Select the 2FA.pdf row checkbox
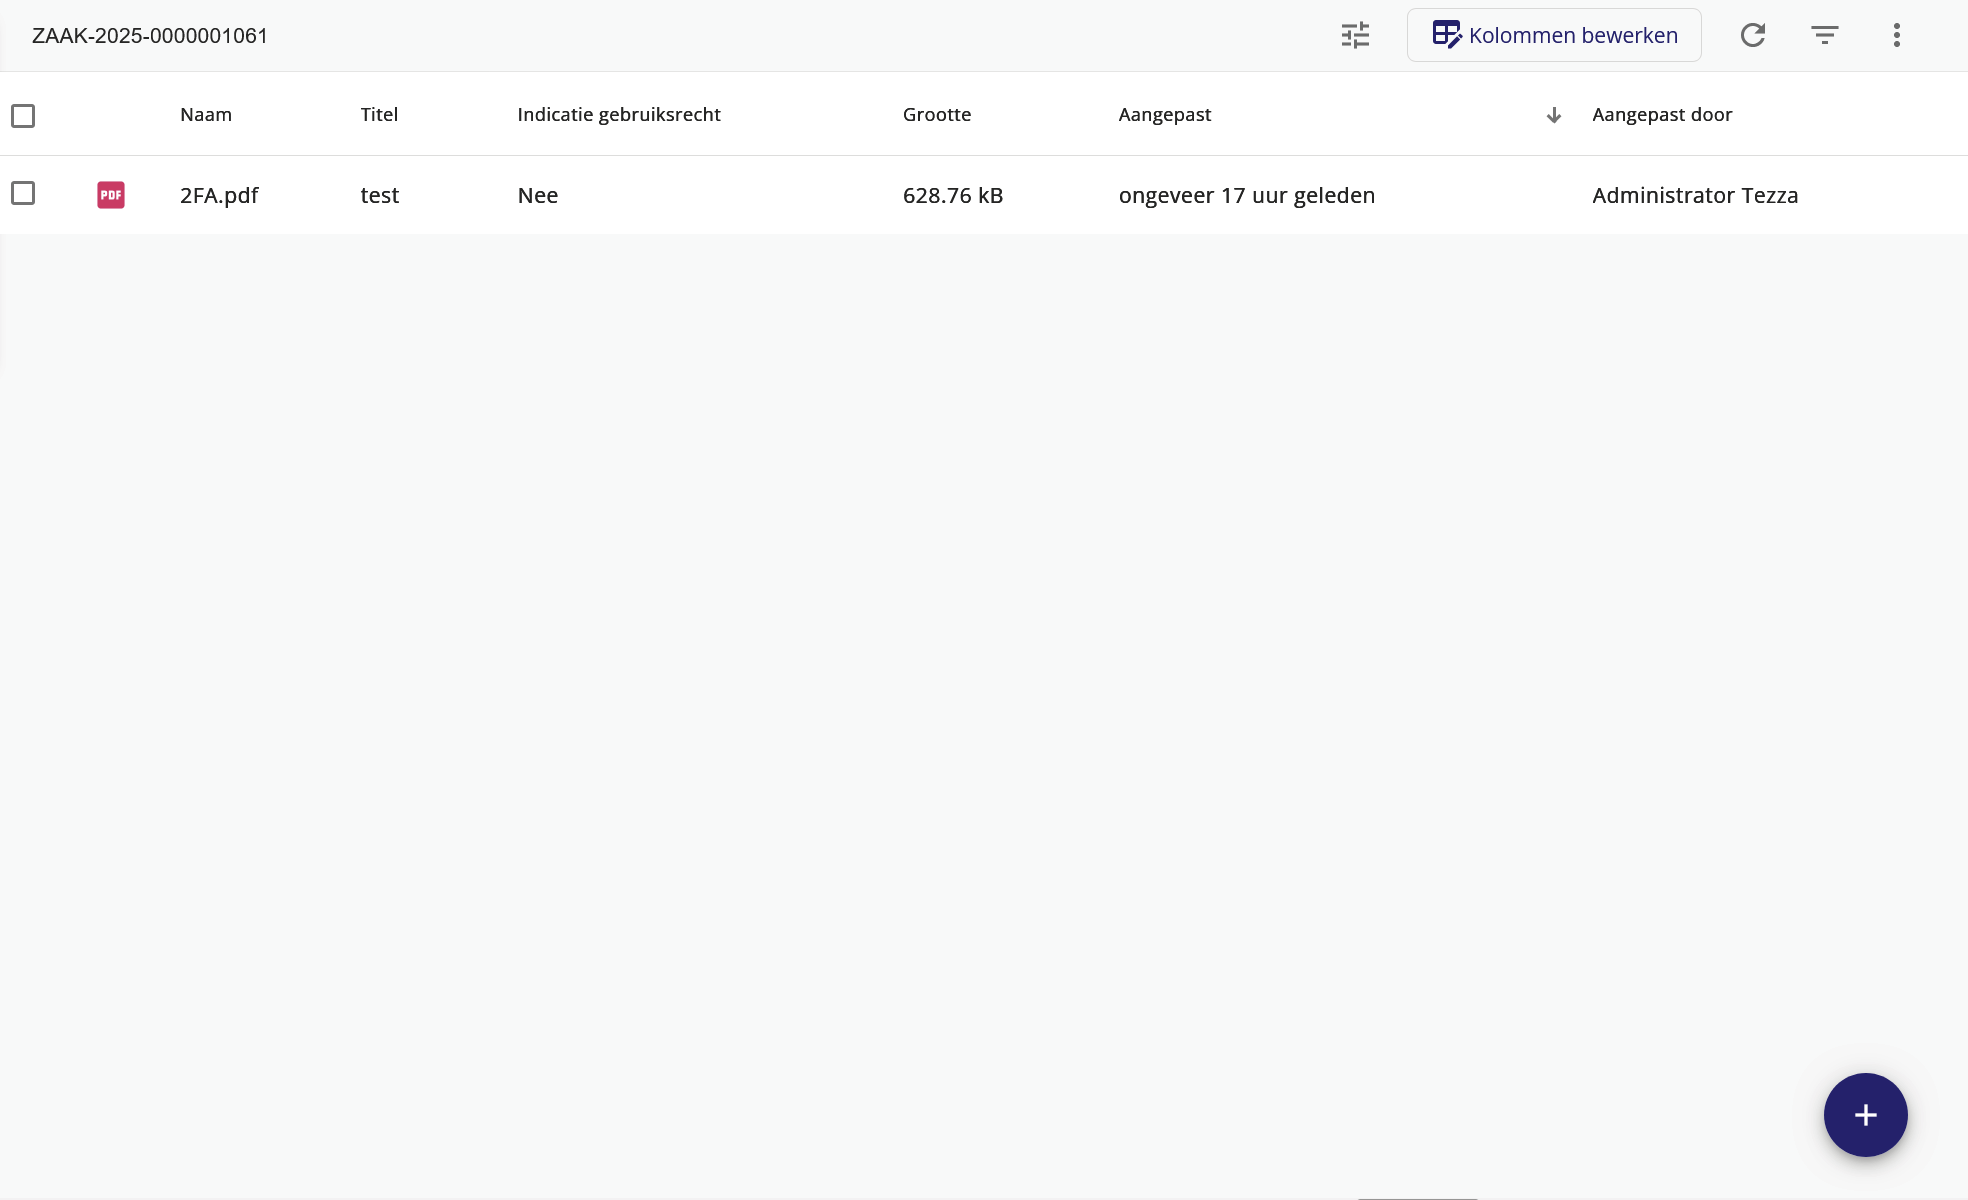 click(23, 193)
